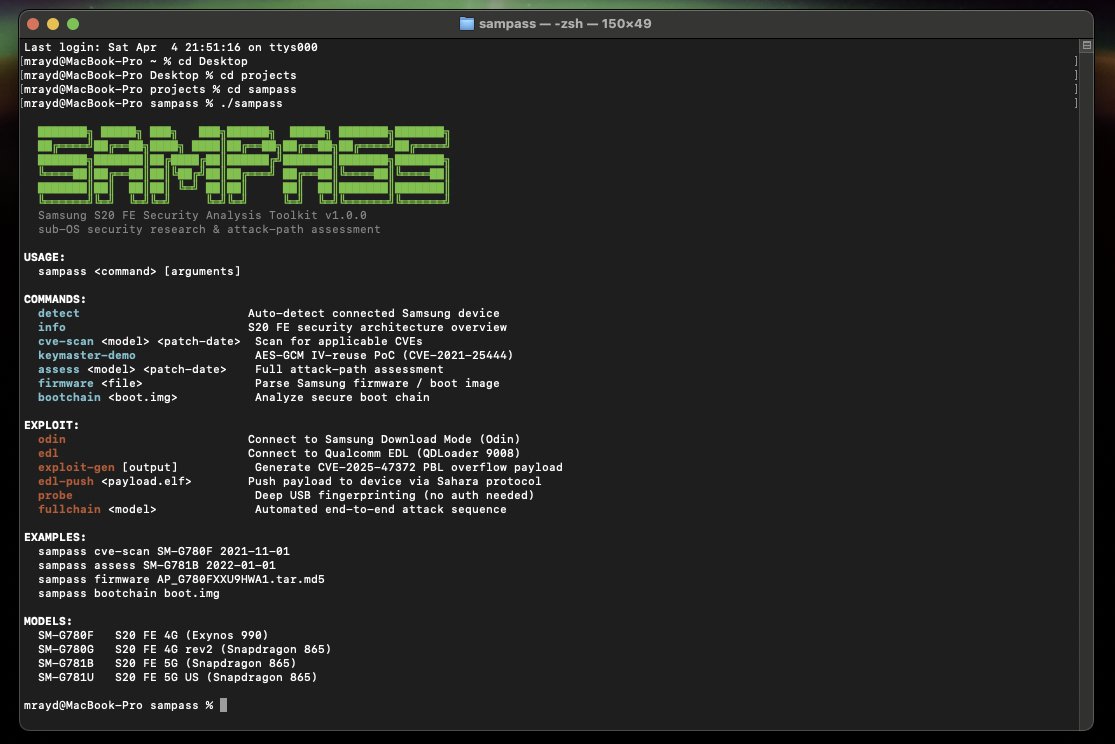Click the 'EXPLOIT:' heading

point(51,425)
